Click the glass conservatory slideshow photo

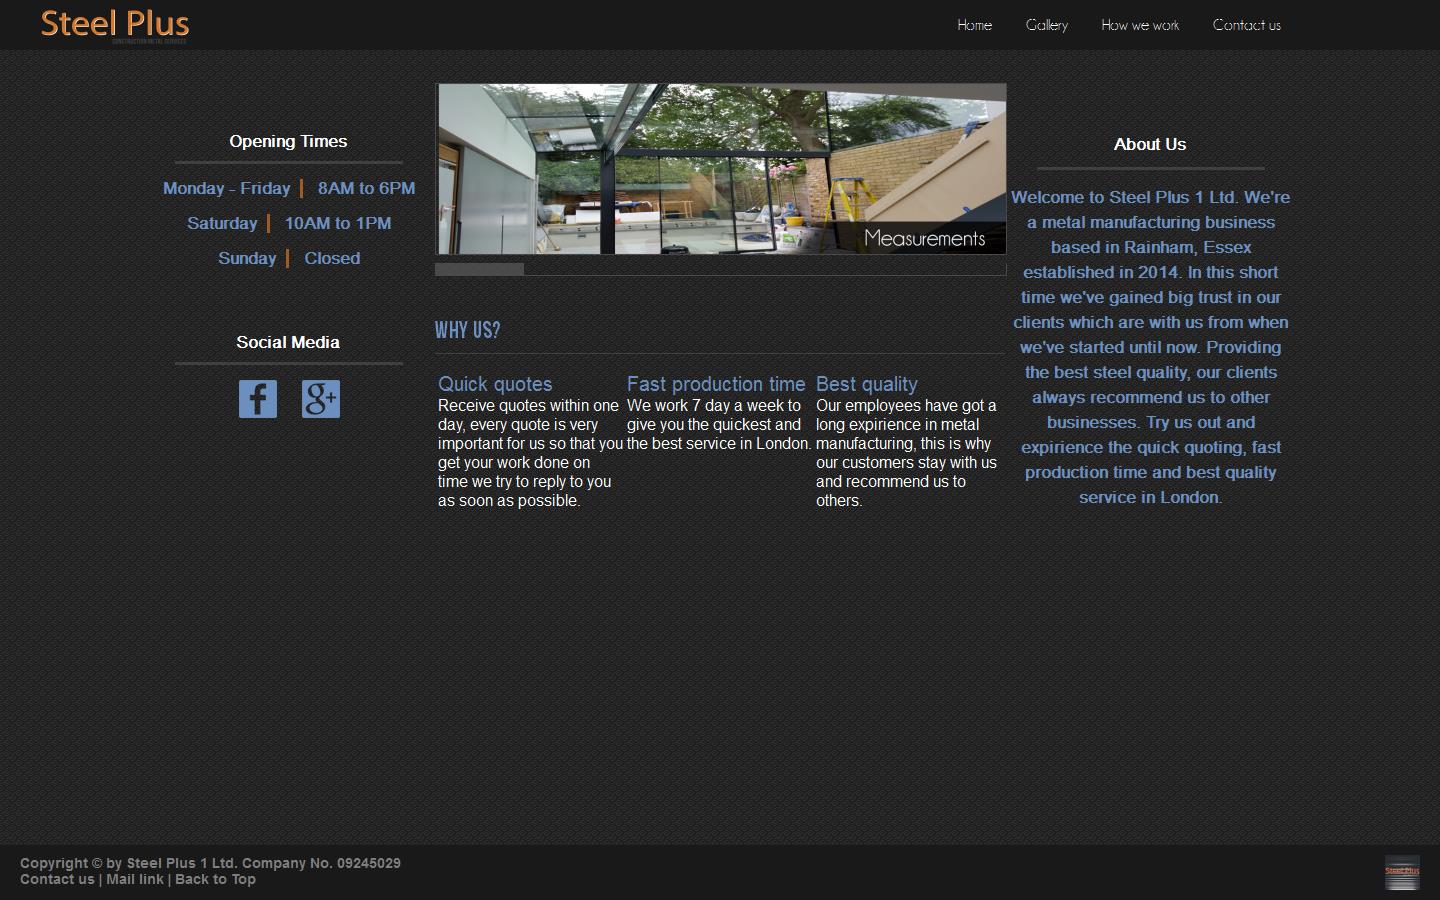point(650,168)
